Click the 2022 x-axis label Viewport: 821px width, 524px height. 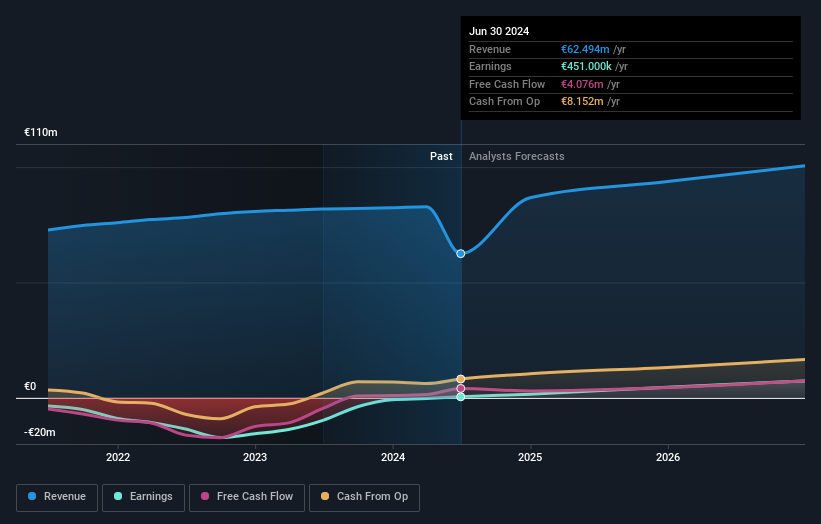[x=118, y=457]
